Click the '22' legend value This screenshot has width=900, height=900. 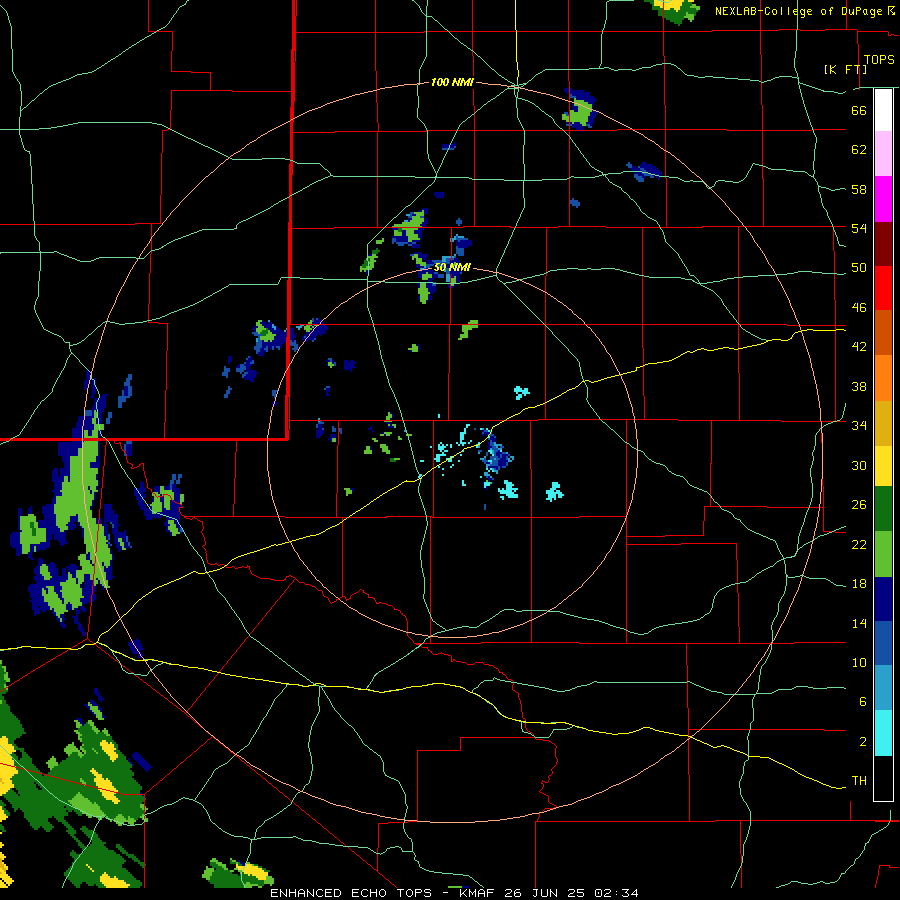point(859,545)
